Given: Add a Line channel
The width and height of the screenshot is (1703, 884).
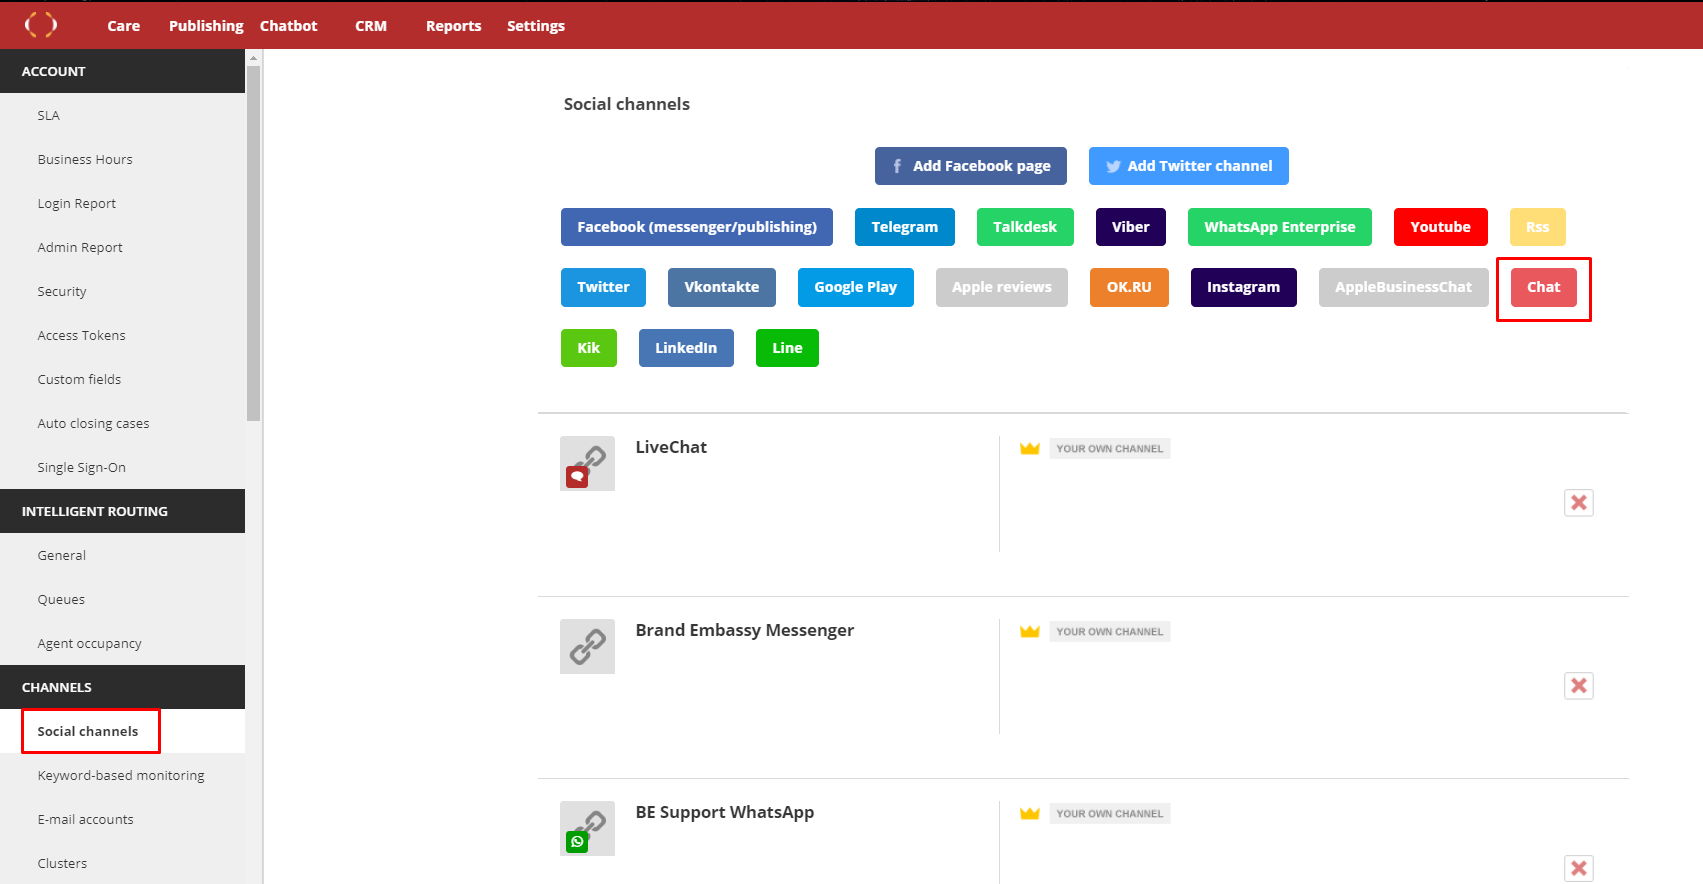Looking at the screenshot, I should coord(787,348).
